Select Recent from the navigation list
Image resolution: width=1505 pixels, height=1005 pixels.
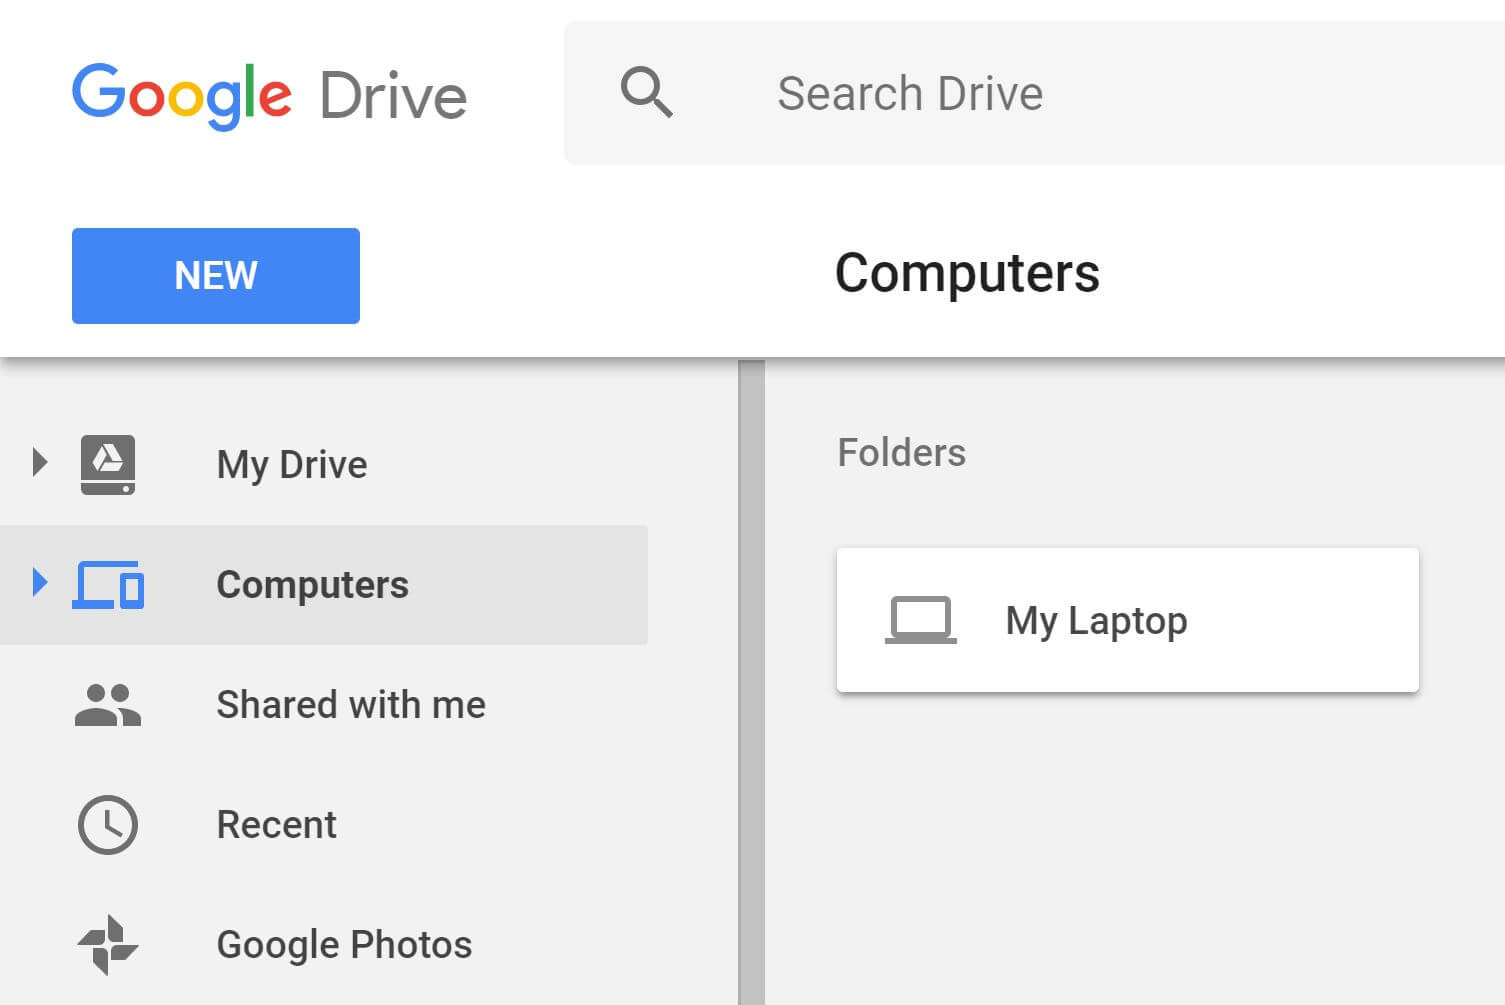pos(276,825)
